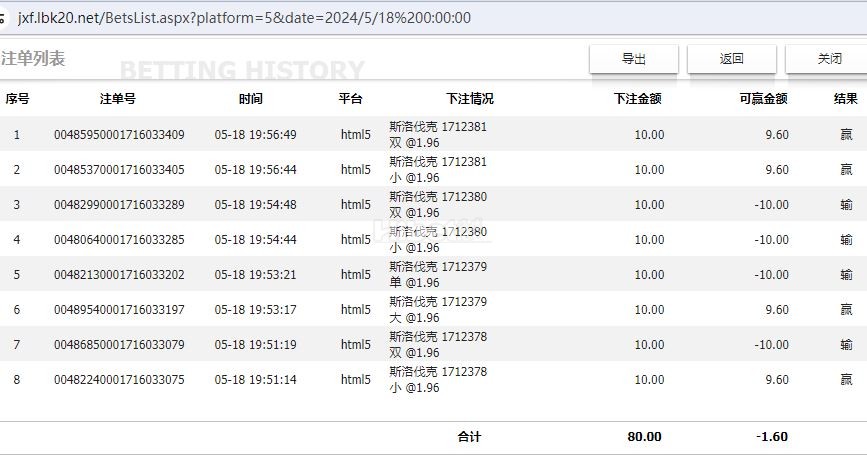Click the time 05-18 19:53:17
This screenshot has height=460, width=867.
[x=255, y=310]
